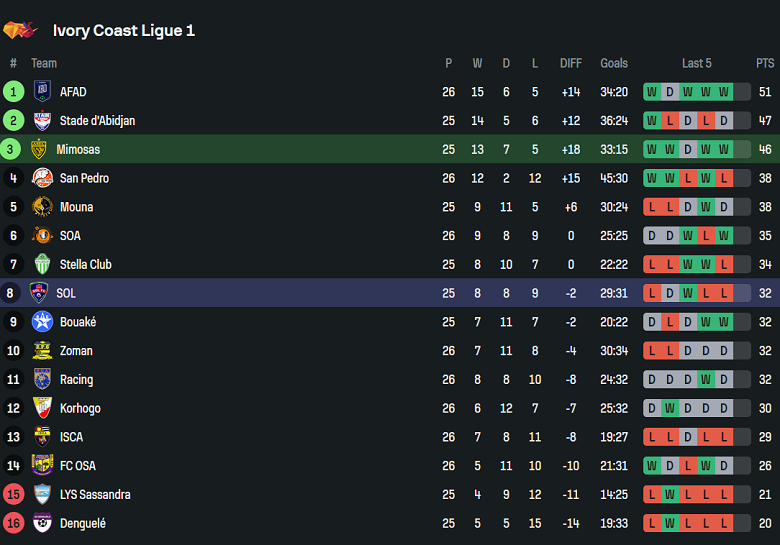Click the Mimosas team badge
This screenshot has height=545, width=780.
point(40,150)
